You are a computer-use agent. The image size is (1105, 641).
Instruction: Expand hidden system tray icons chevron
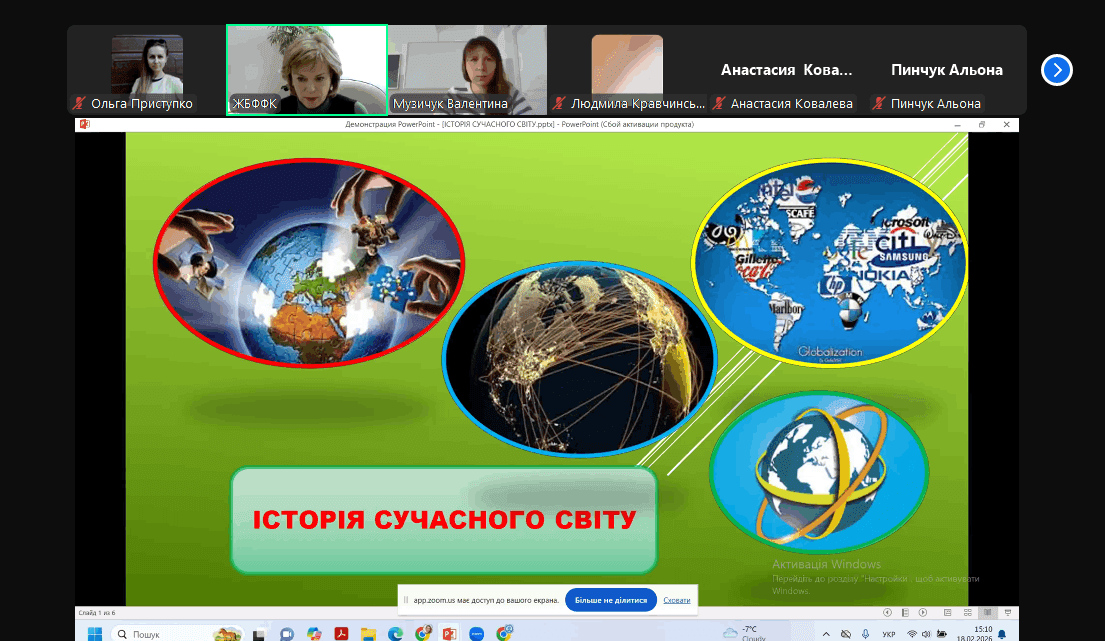click(826, 635)
